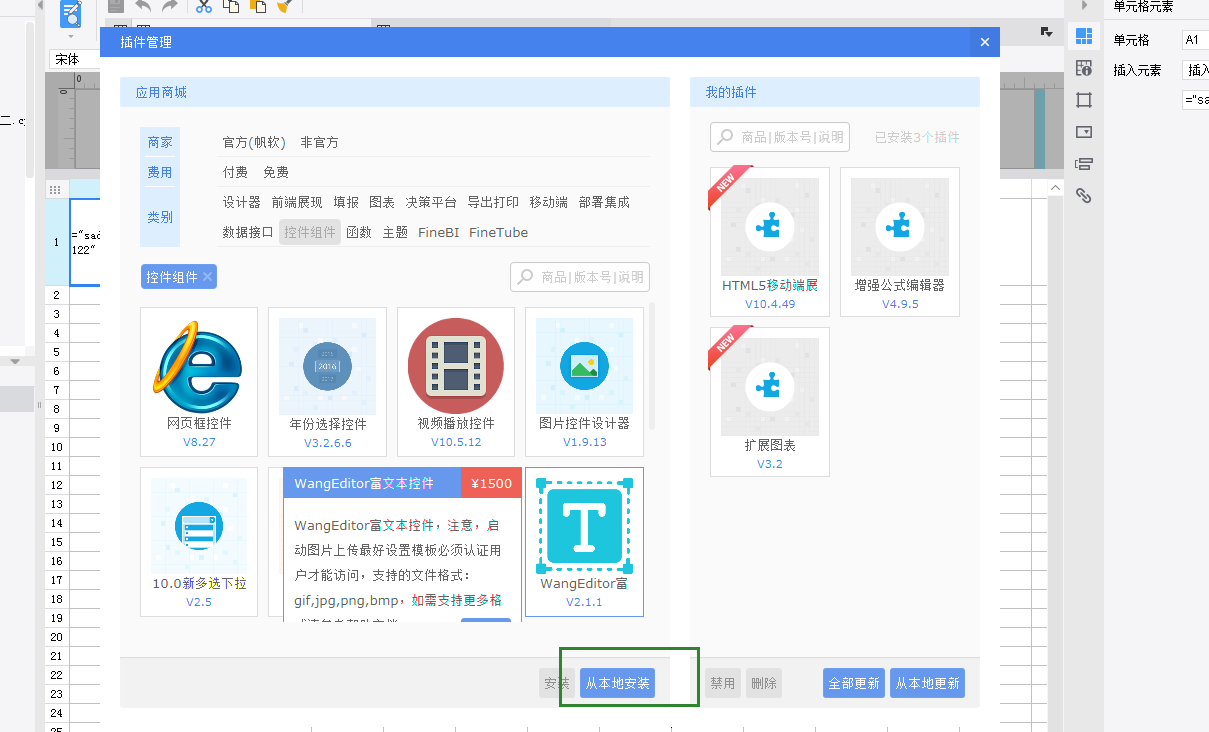Filter plugins by 付费
1209x732 pixels.
[236, 172]
